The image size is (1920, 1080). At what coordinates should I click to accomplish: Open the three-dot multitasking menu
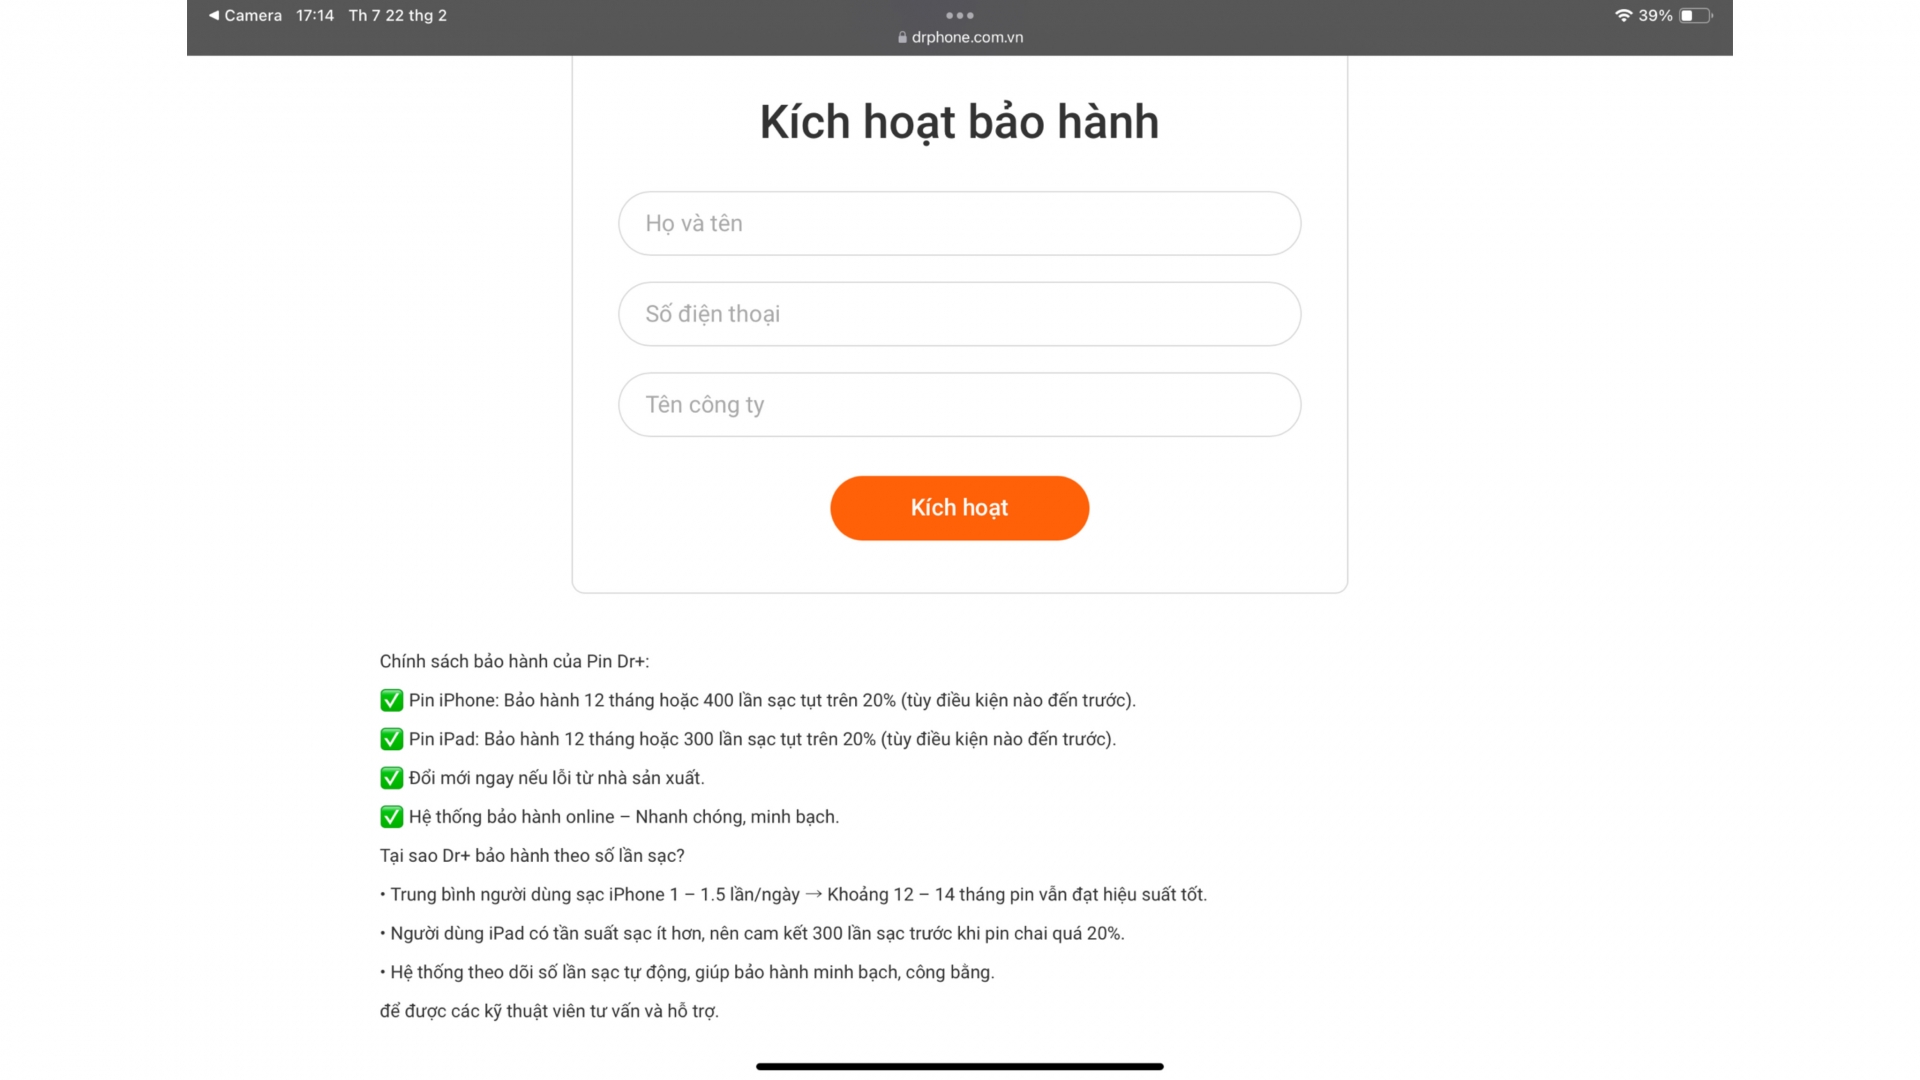(959, 15)
